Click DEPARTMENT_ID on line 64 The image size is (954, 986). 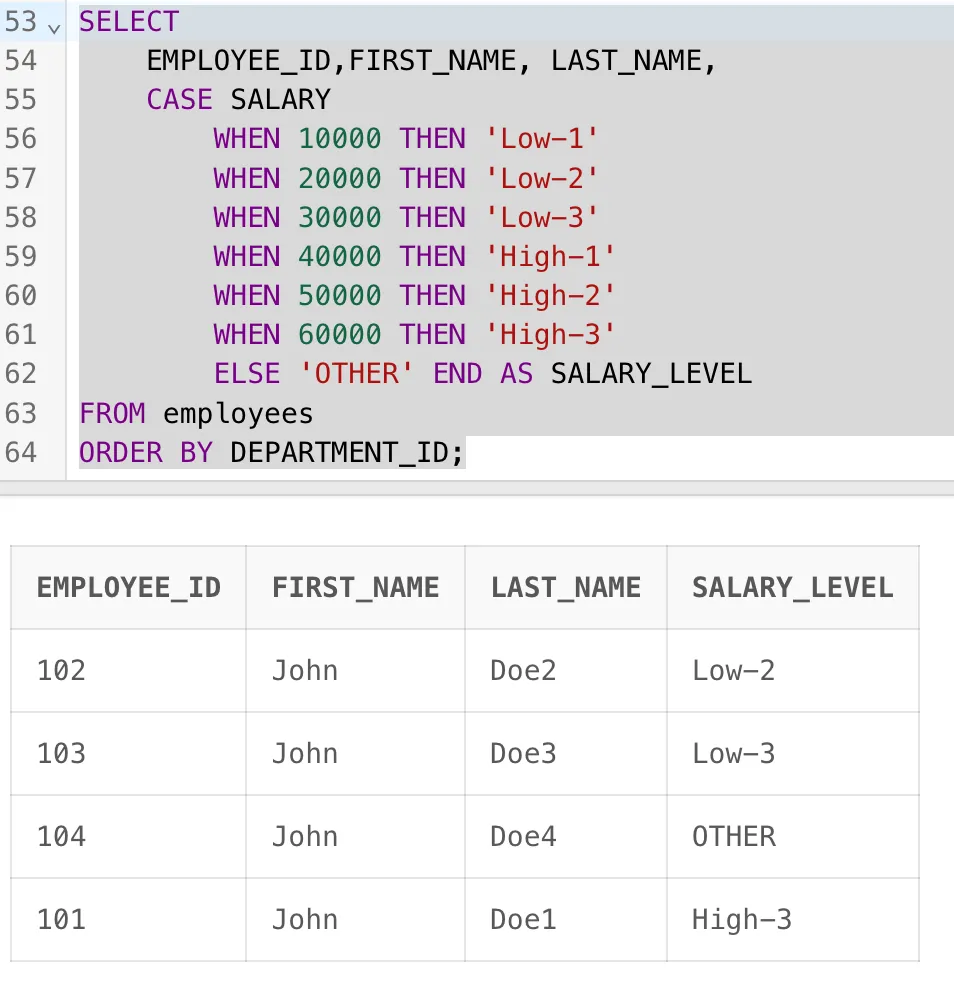point(340,453)
